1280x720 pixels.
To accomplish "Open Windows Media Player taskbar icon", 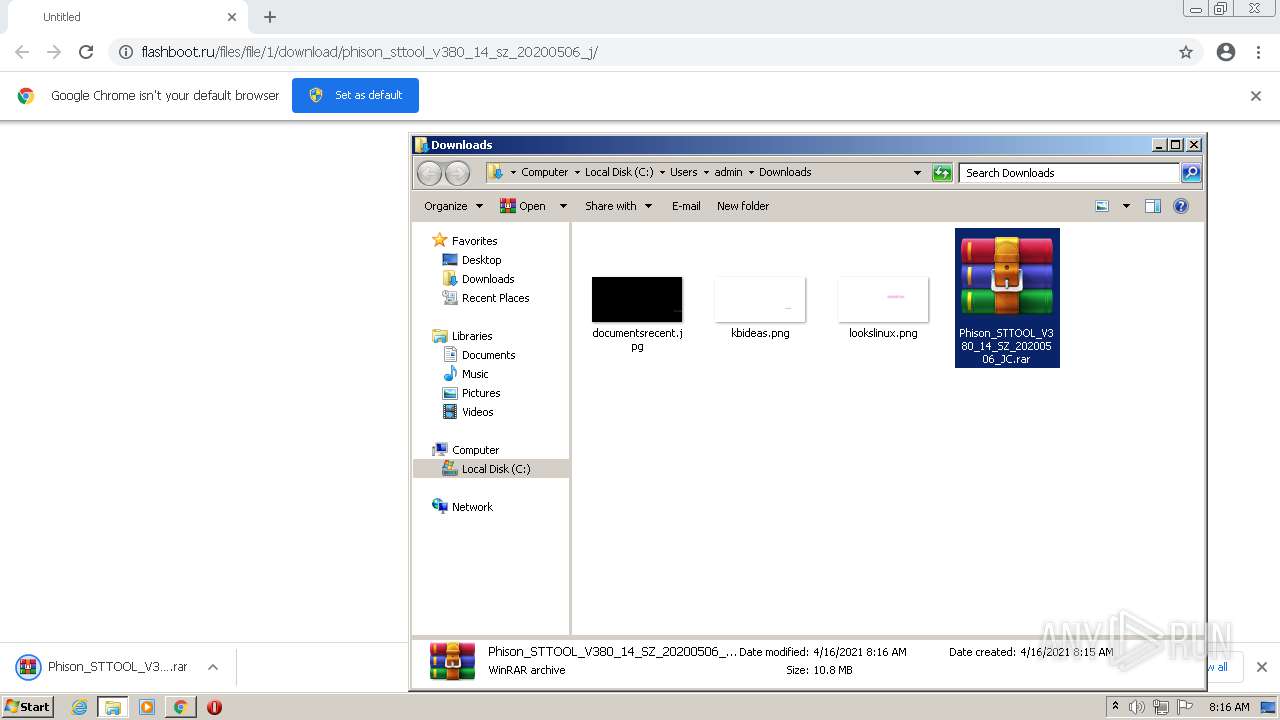I will pyautogui.click(x=147, y=707).
